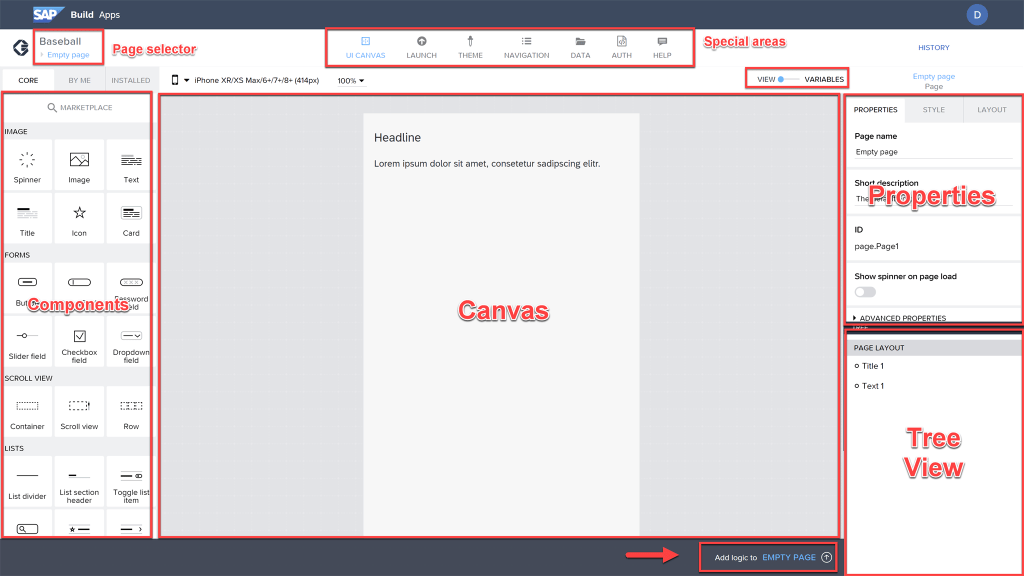
Task: Open the Theme editor icon
Action: coord(470,47)
